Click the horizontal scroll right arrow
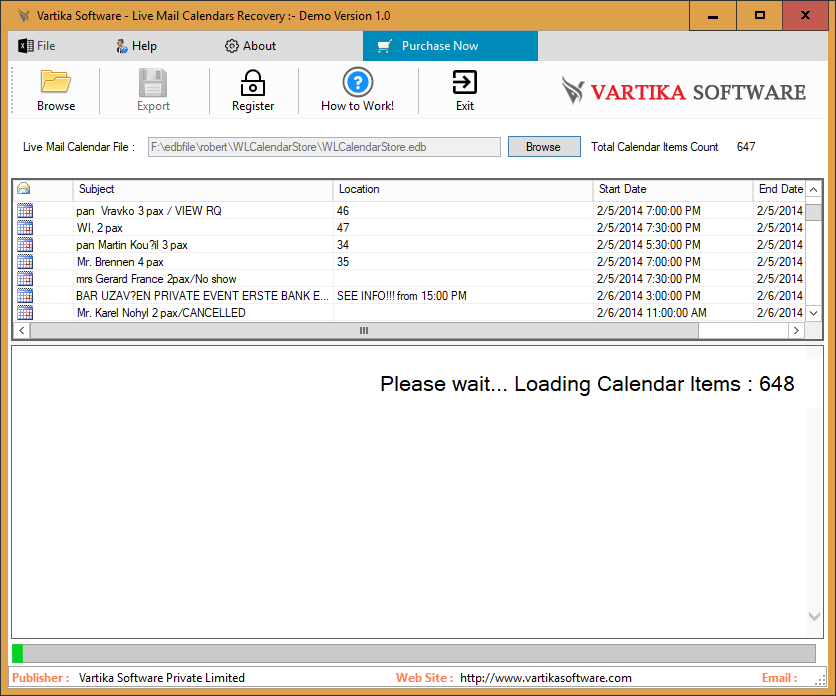This screenshot has width=836, height=696. coord(796,330)
